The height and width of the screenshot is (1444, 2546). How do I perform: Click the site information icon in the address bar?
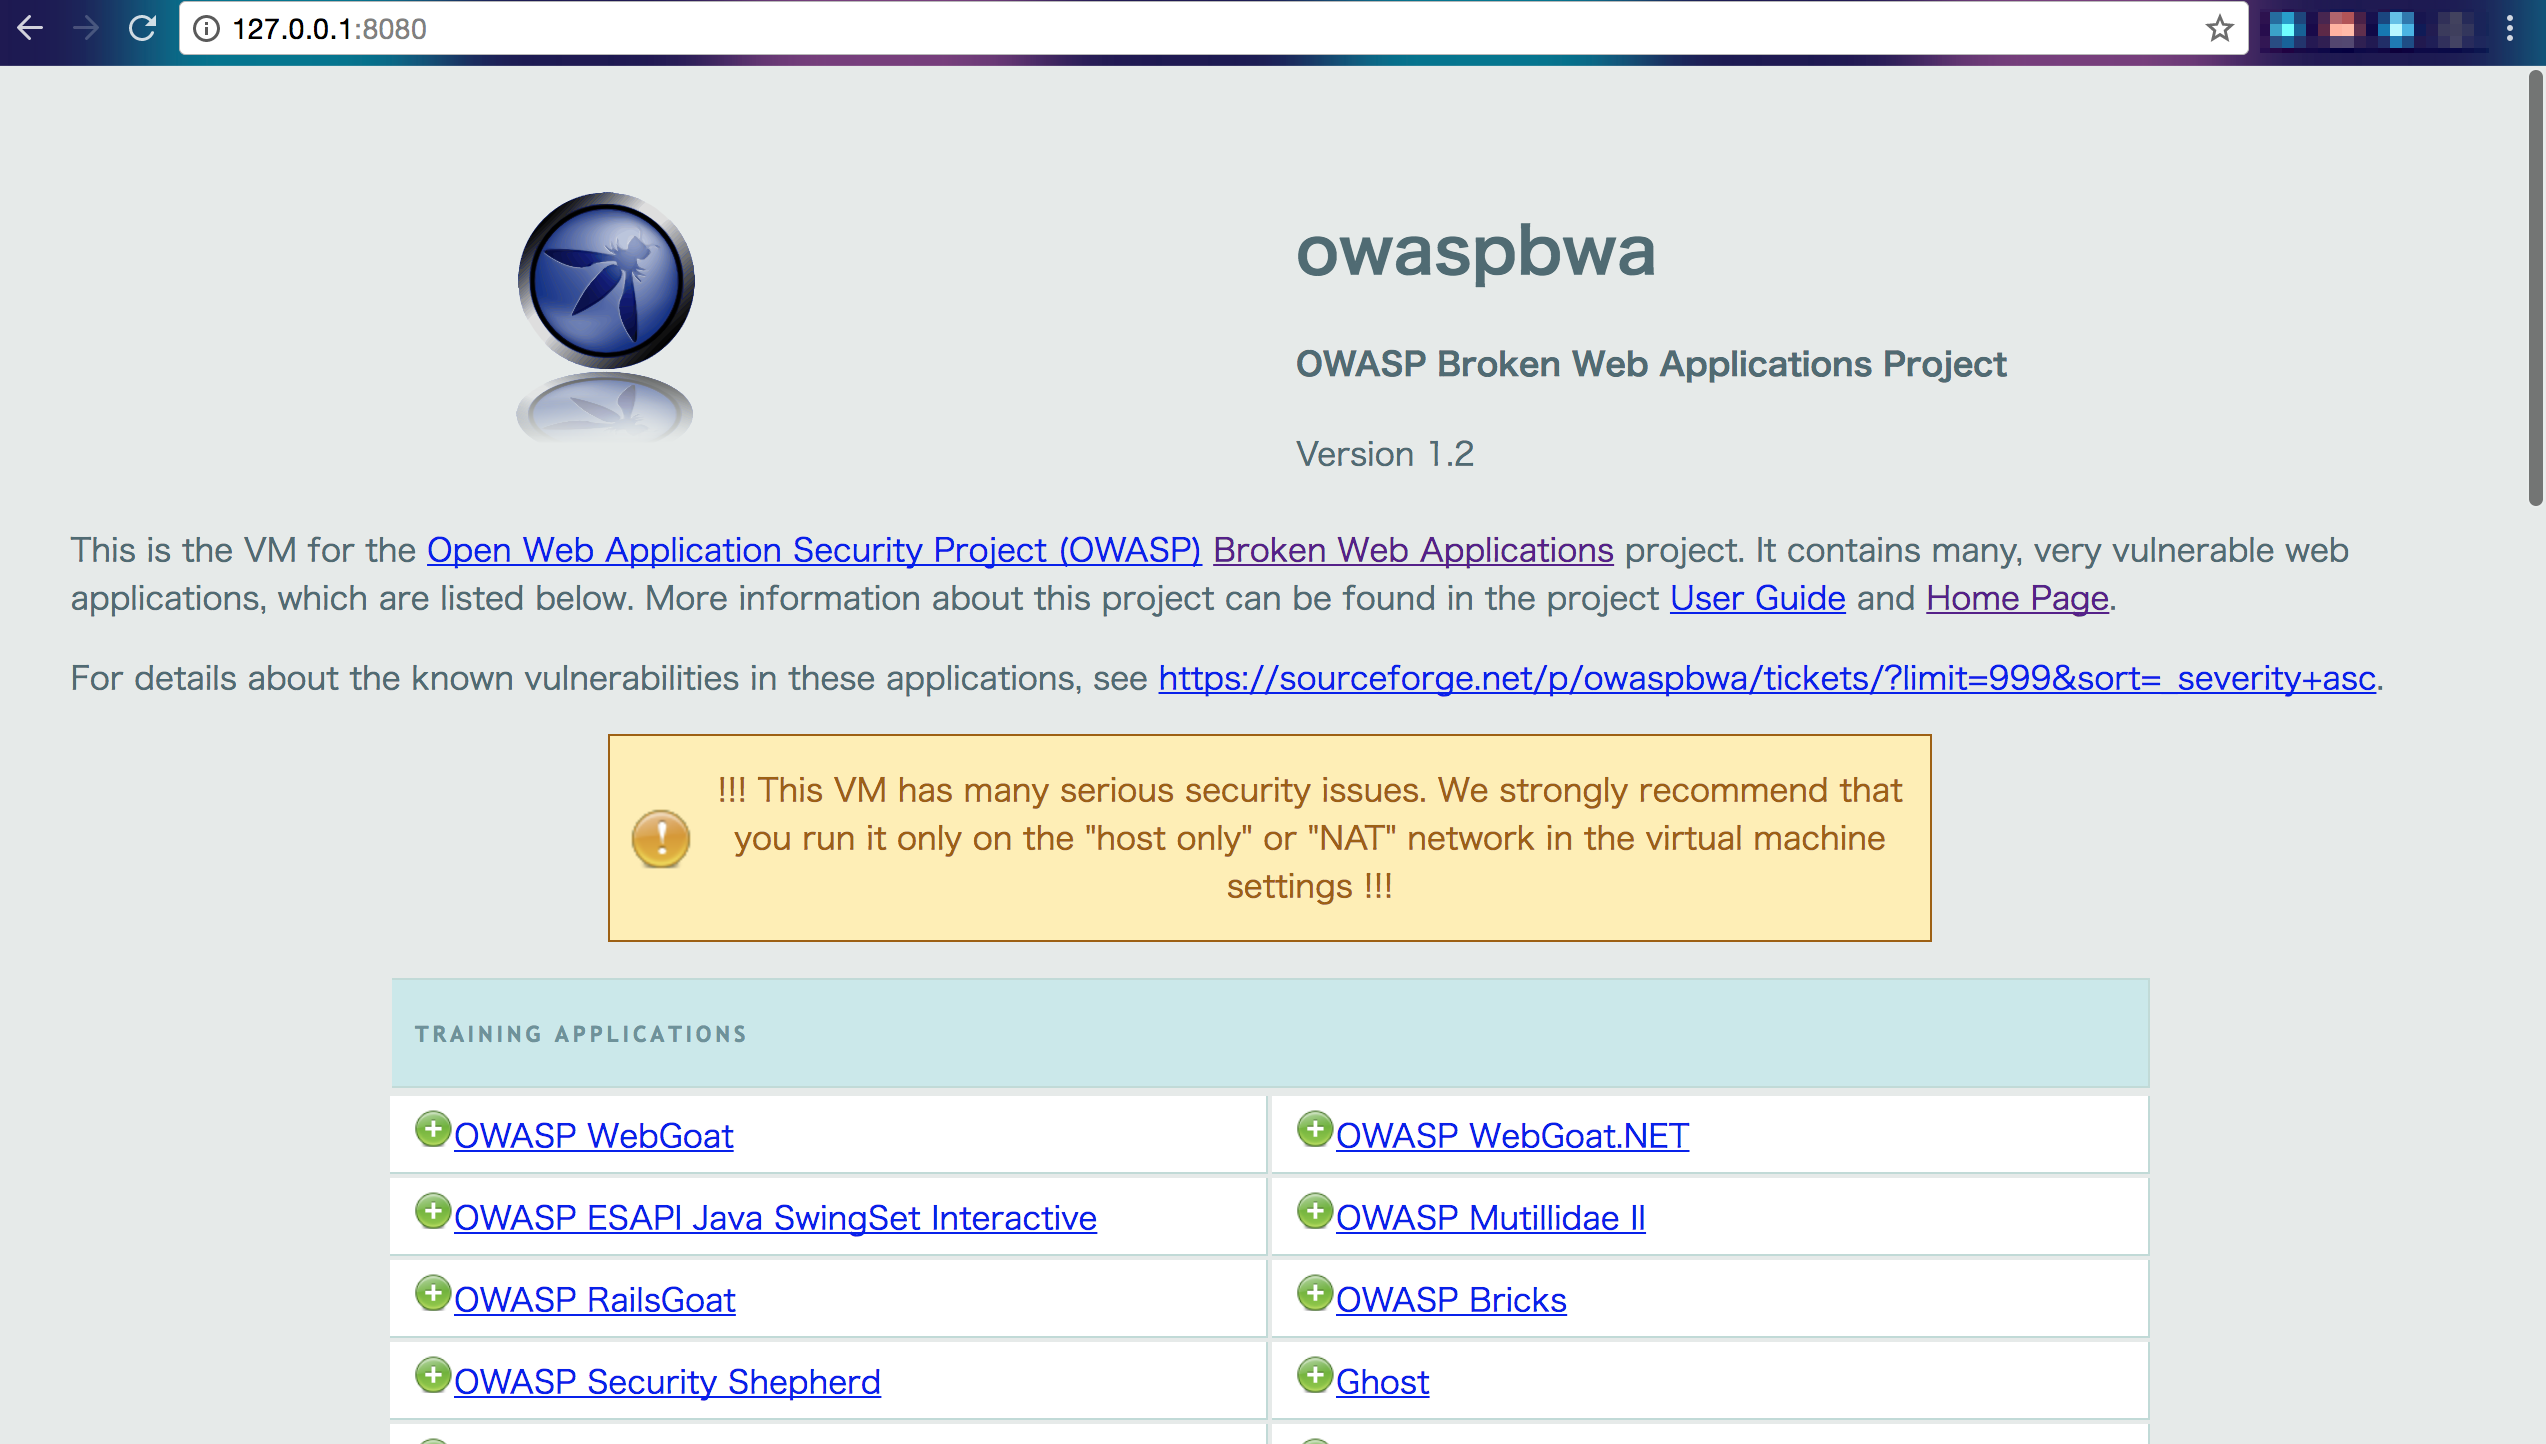207,29
